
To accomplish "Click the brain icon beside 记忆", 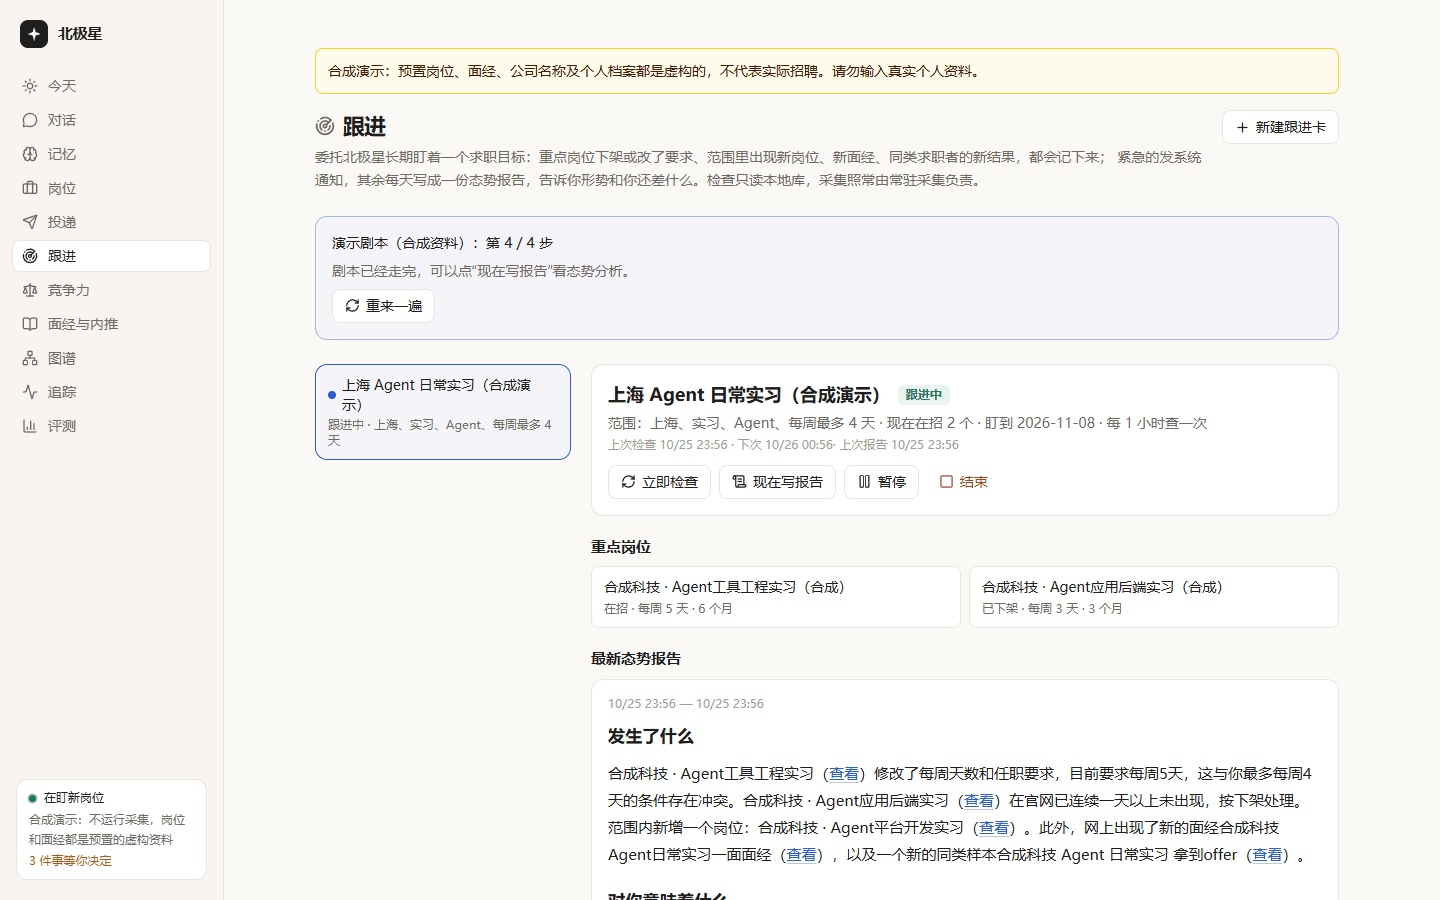I will tap(30, 154).
